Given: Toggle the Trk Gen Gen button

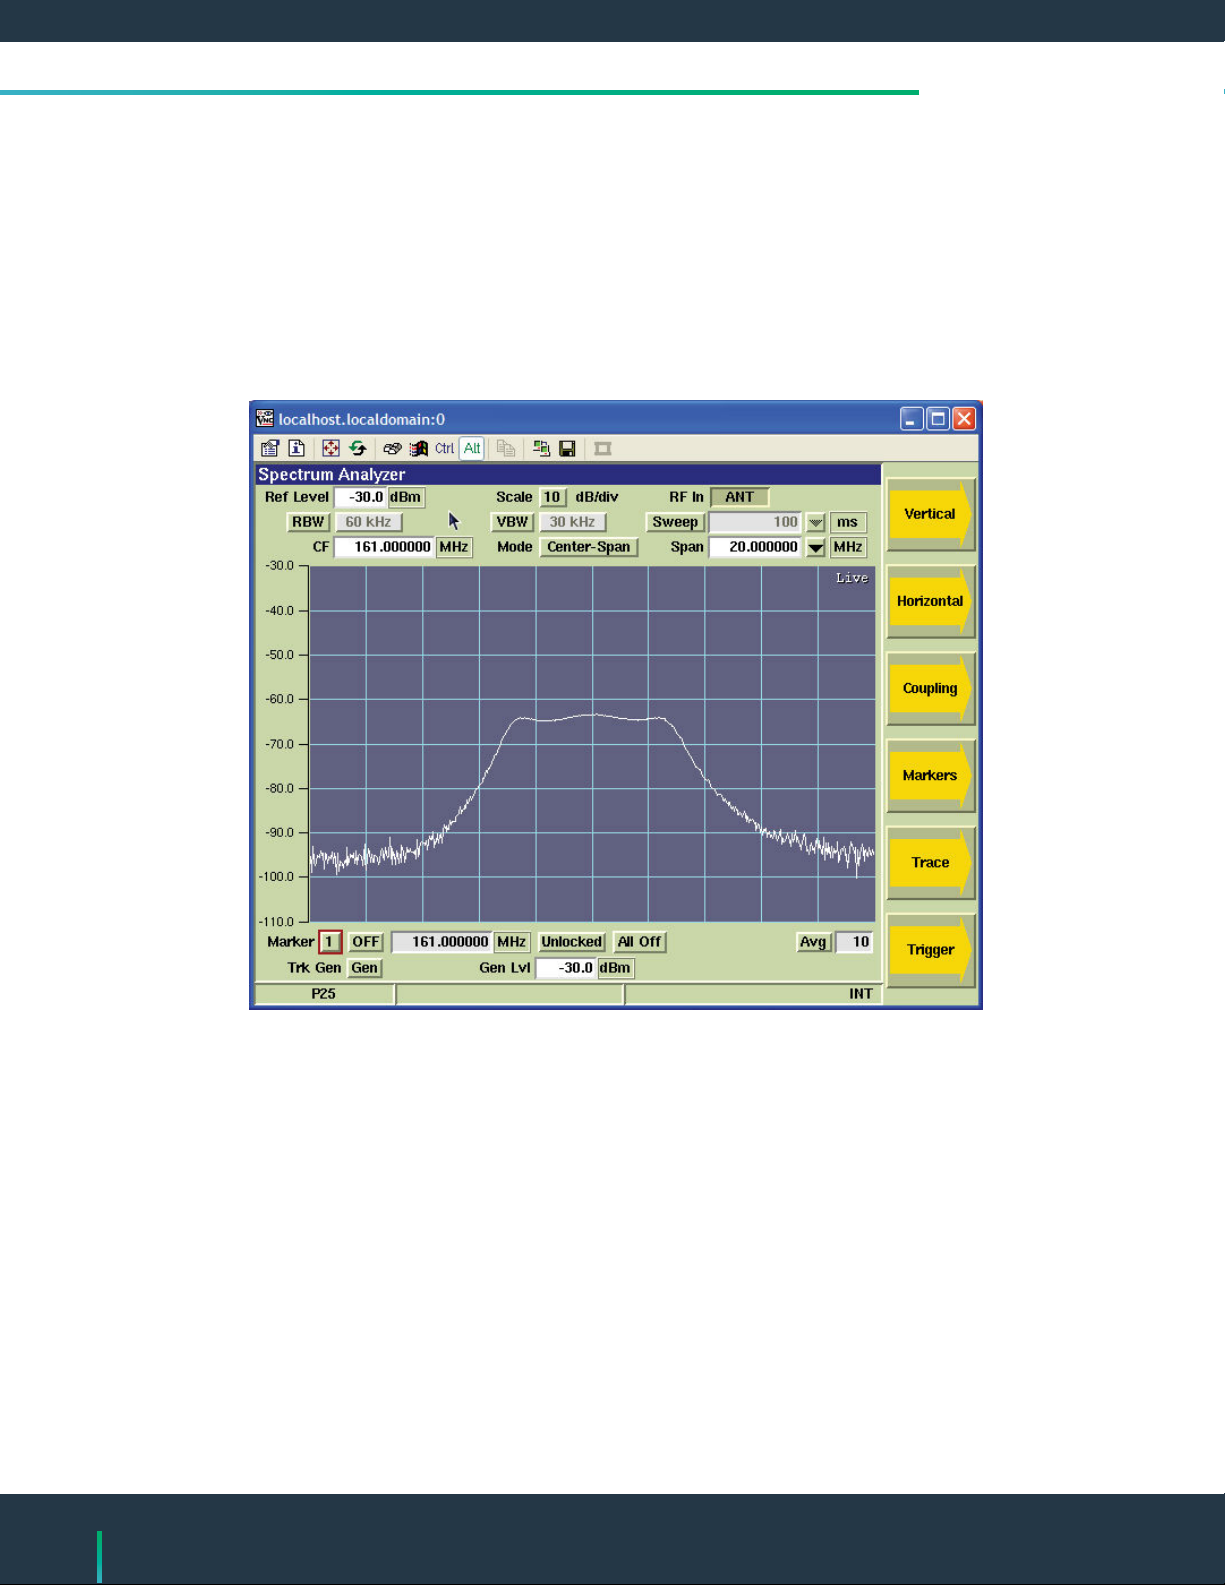Looking at the screenshot, I should pos(364,968).
